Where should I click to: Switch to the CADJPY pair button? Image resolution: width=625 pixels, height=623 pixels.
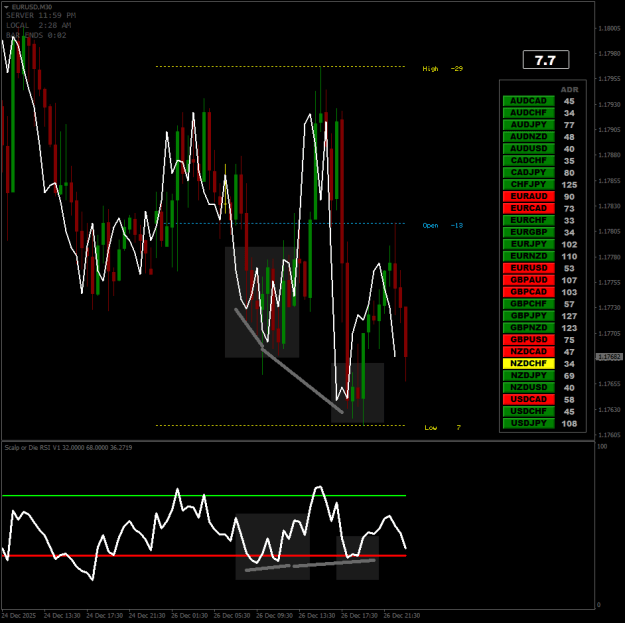[x=529, y=173]
